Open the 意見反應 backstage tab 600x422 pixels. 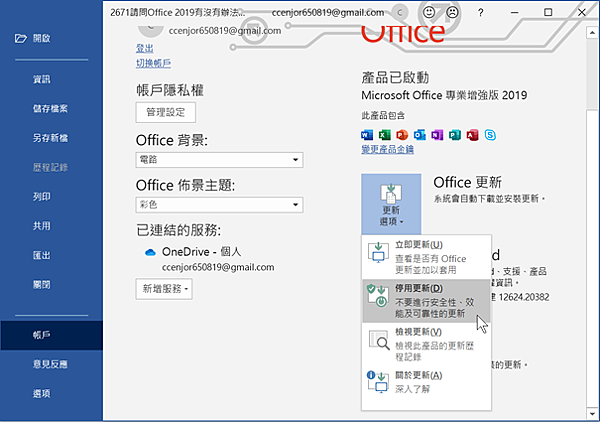[51, 364]
